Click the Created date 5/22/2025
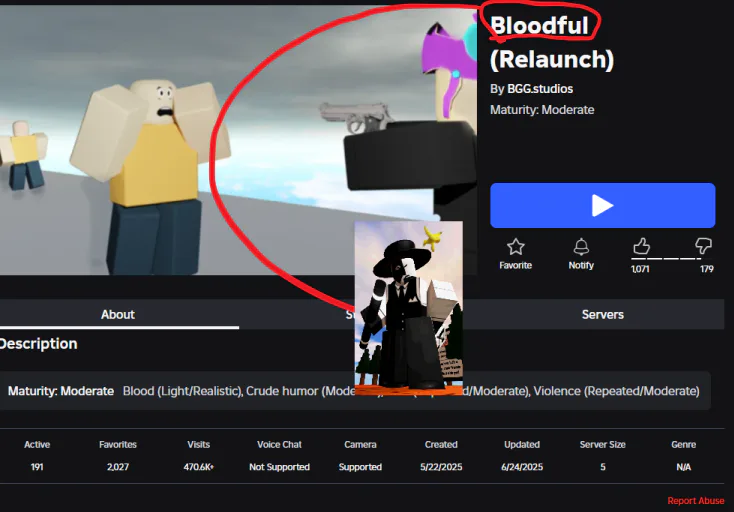734x512 pixels. coord(441,467)
